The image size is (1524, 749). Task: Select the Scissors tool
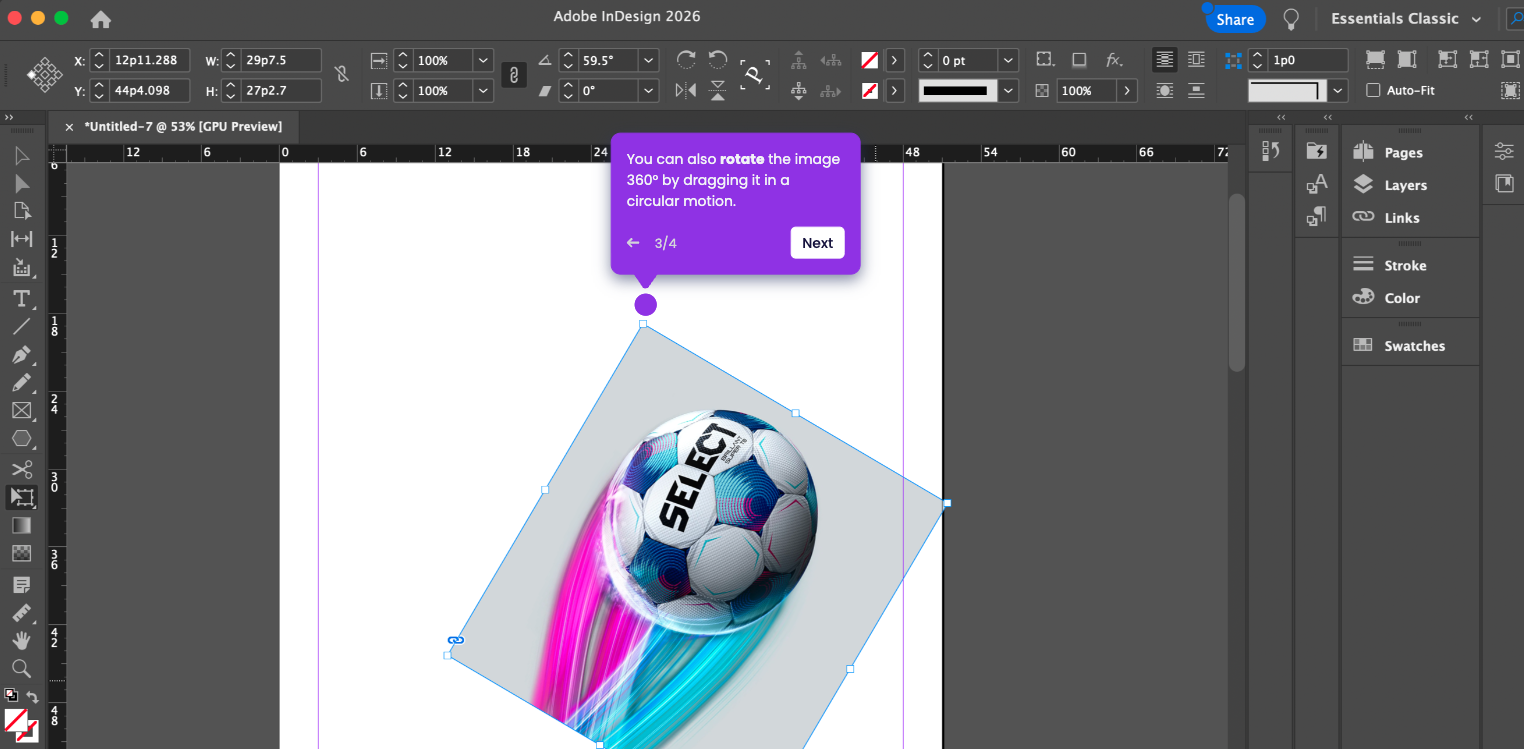[x=21, y=469]
